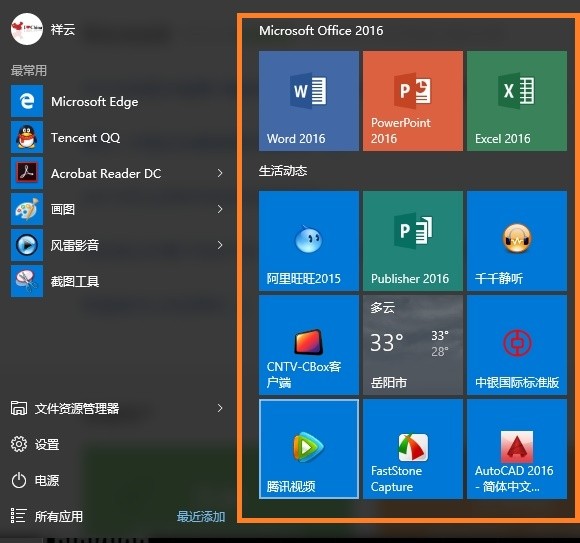Open the Word 2016 tile
The image size is (580, 543).
pyautogui.click(x=308, y=101)
